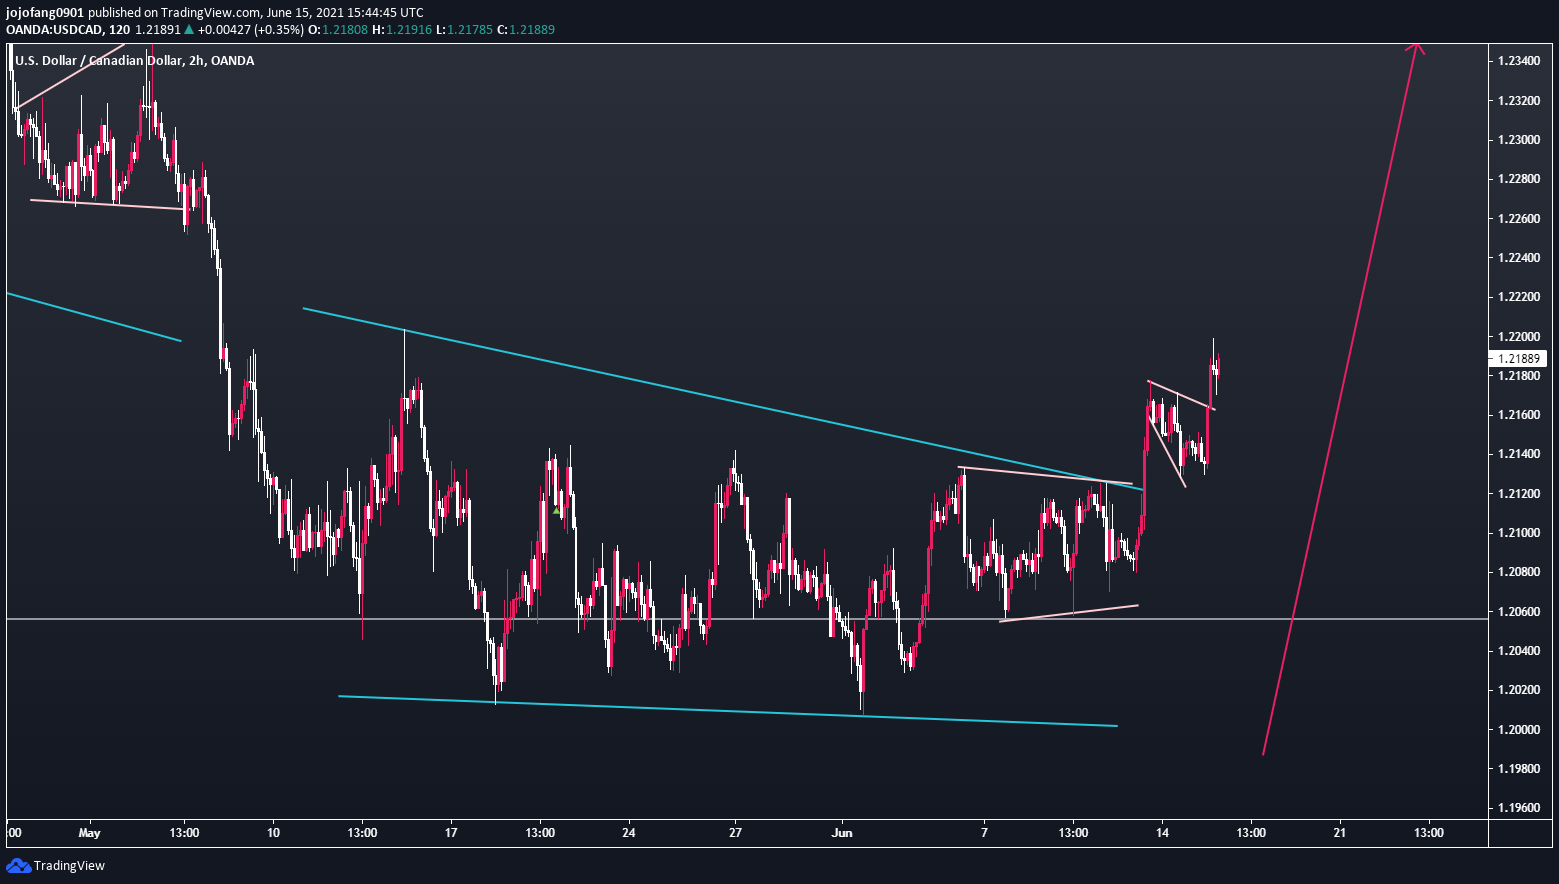
Task: Click the 21 date label on time axis
Action: click(x=1340, y=832)
